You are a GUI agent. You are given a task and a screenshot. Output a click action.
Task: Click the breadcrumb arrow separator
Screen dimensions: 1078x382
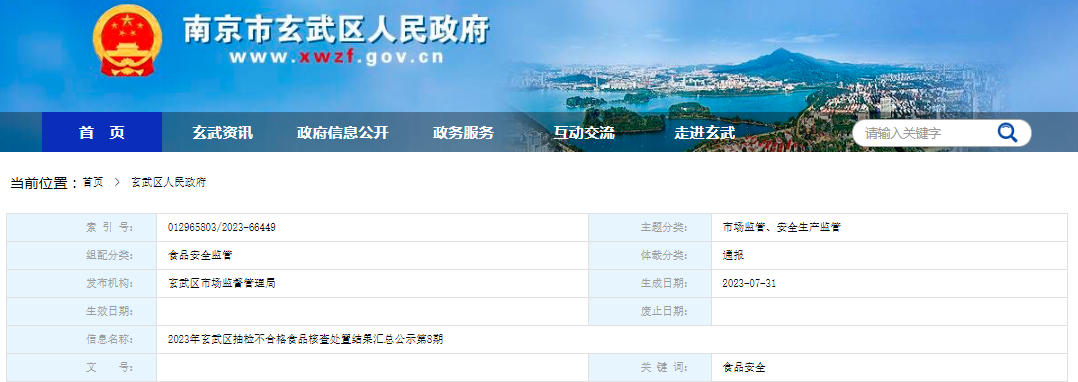[117, 183]
